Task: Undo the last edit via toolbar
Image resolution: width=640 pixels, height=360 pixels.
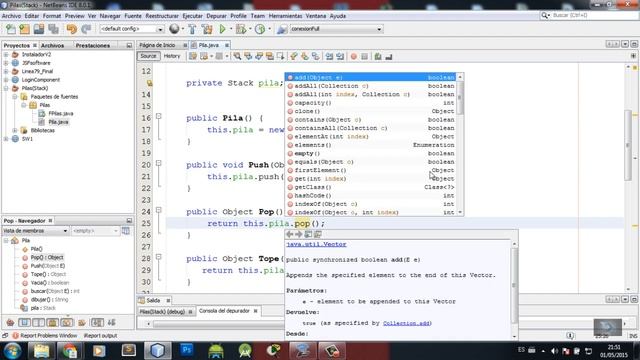Action: point(71,29)
